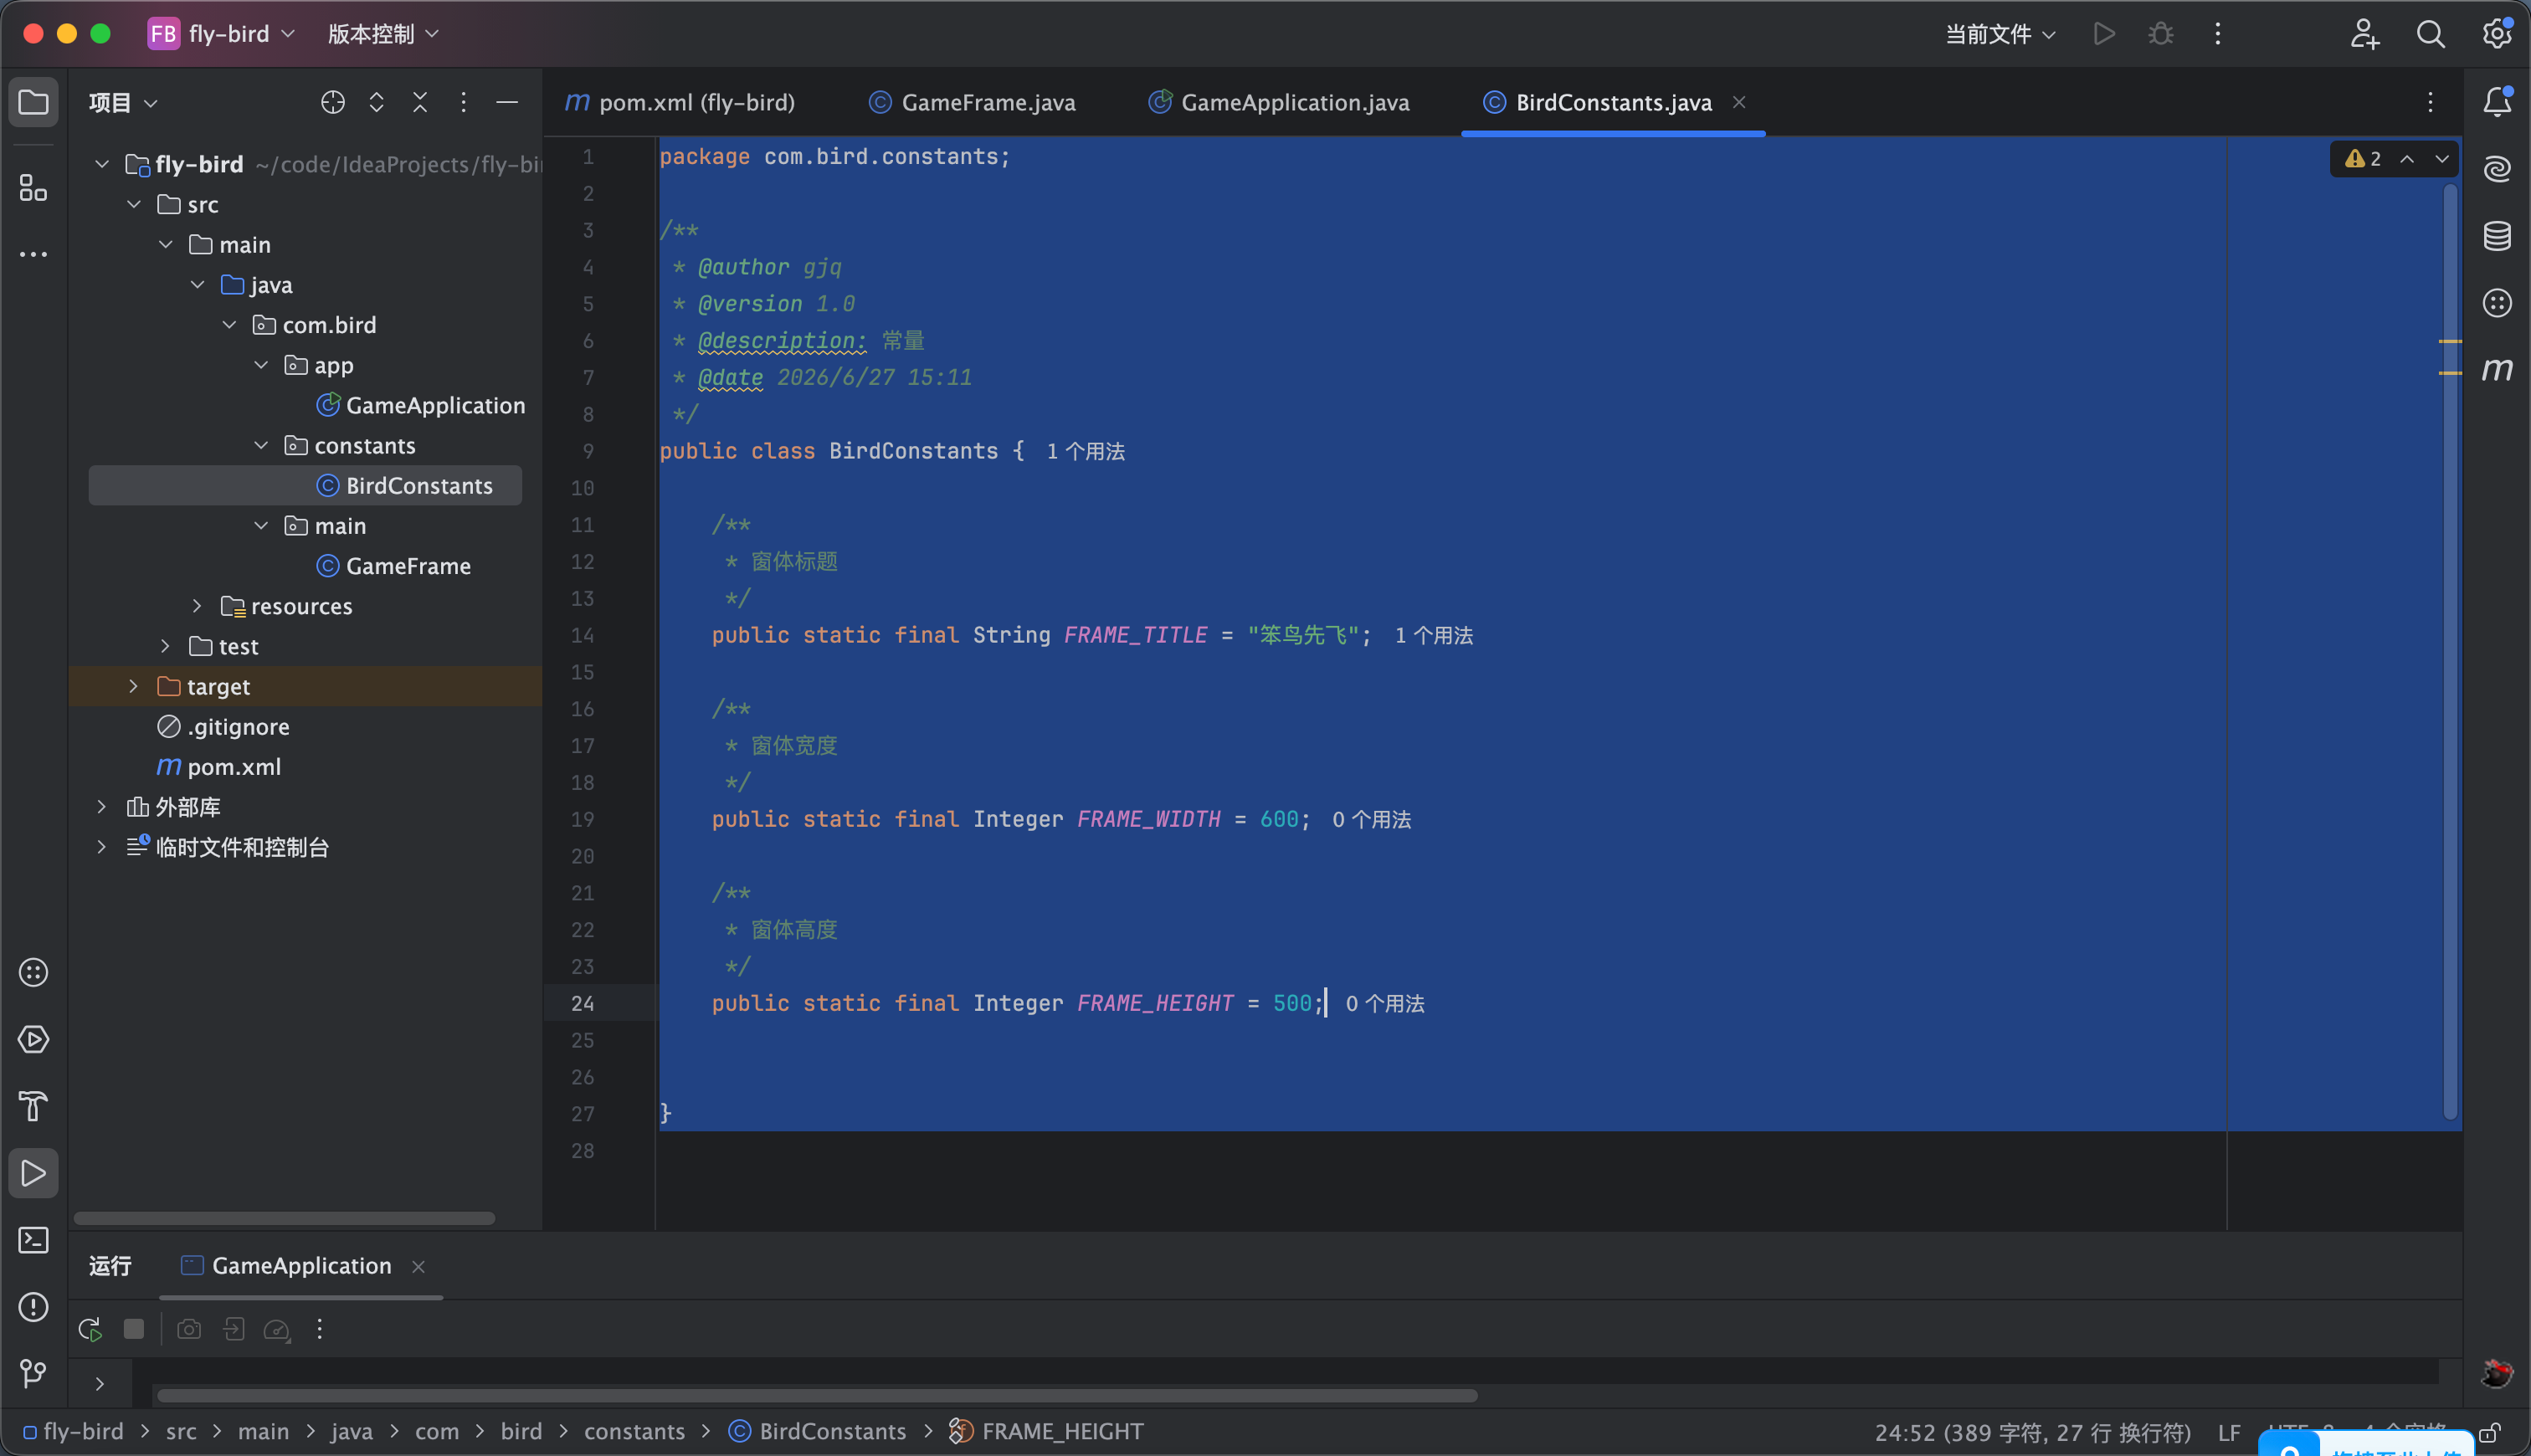Screen dimensions: 2531x1456
Task: Open the 当前文件 run configuration dropdown
Action: [x=2000, y=34]
